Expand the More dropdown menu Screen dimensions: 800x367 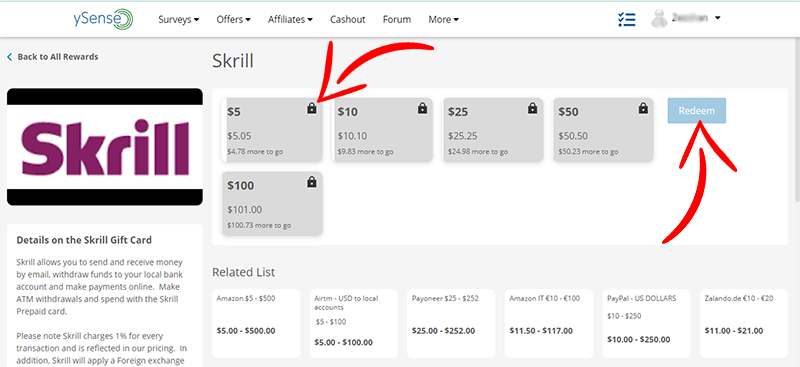pos(443,19)
